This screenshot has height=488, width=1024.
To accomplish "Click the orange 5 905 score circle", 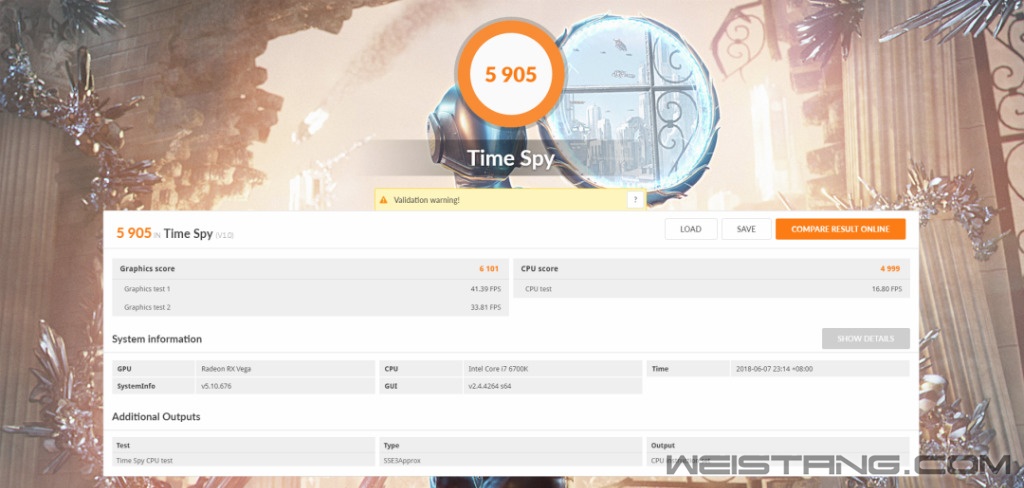I will (x=511, y=74).
